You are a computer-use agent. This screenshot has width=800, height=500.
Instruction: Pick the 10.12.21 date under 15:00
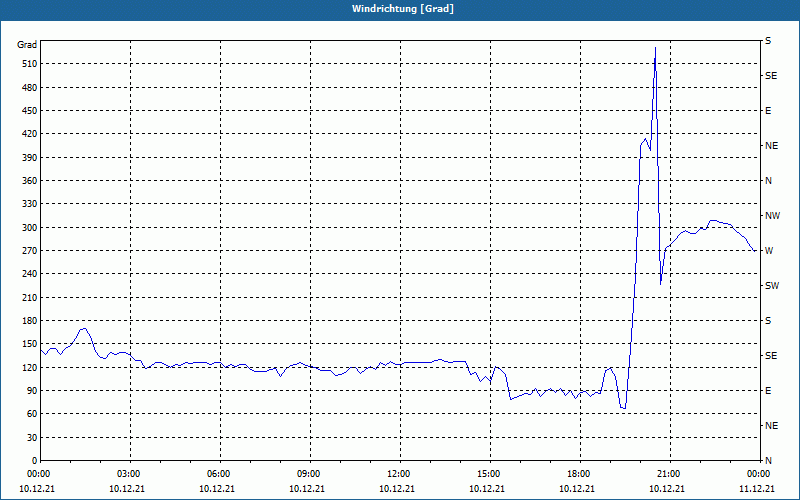487,488
